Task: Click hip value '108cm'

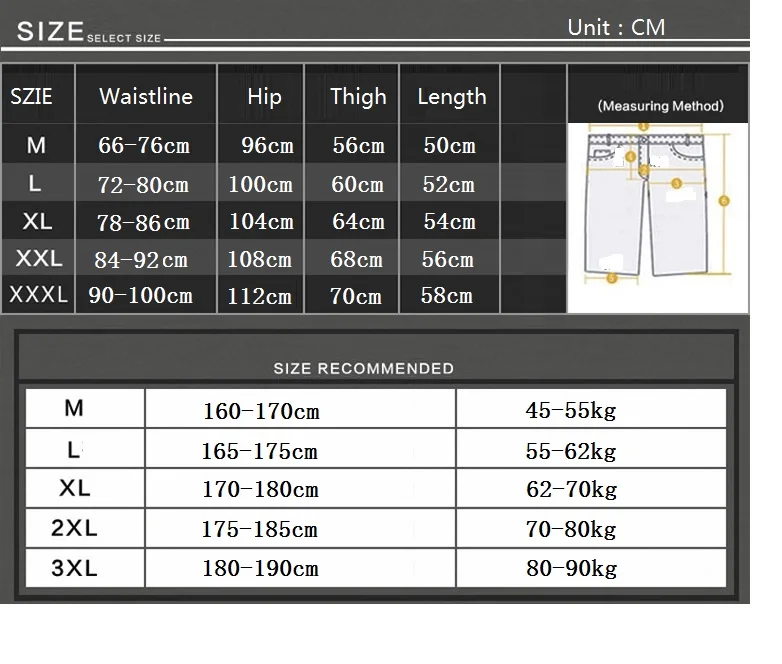Action: [259, 259]
